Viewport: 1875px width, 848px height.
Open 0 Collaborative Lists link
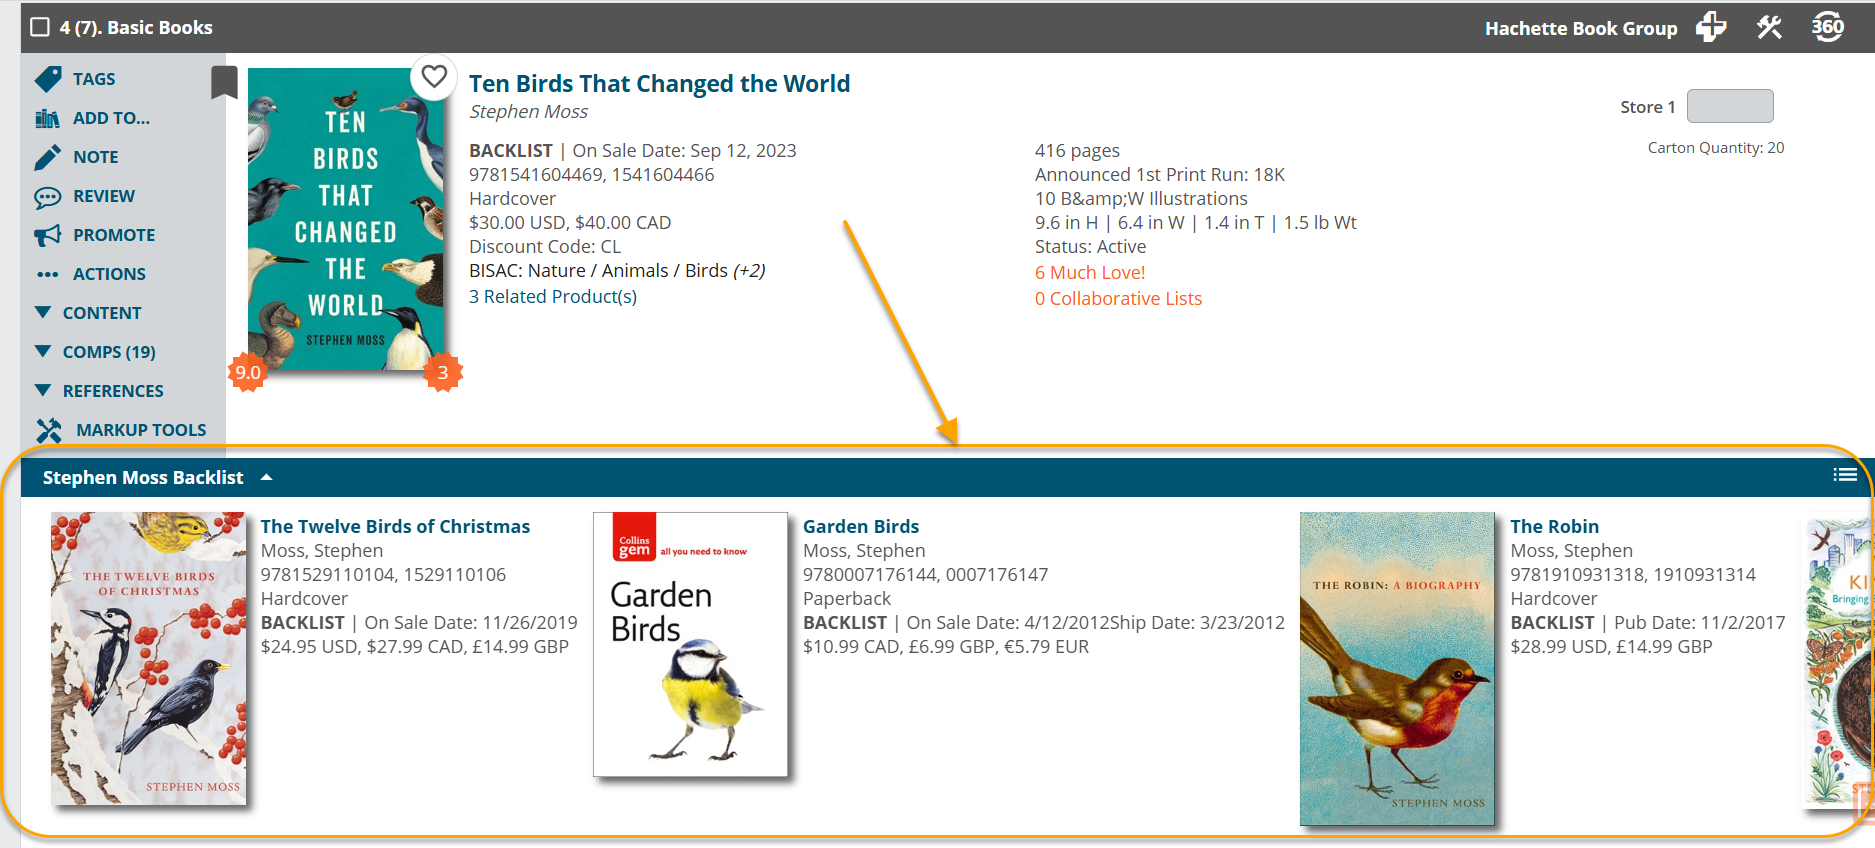point(1118,299)
